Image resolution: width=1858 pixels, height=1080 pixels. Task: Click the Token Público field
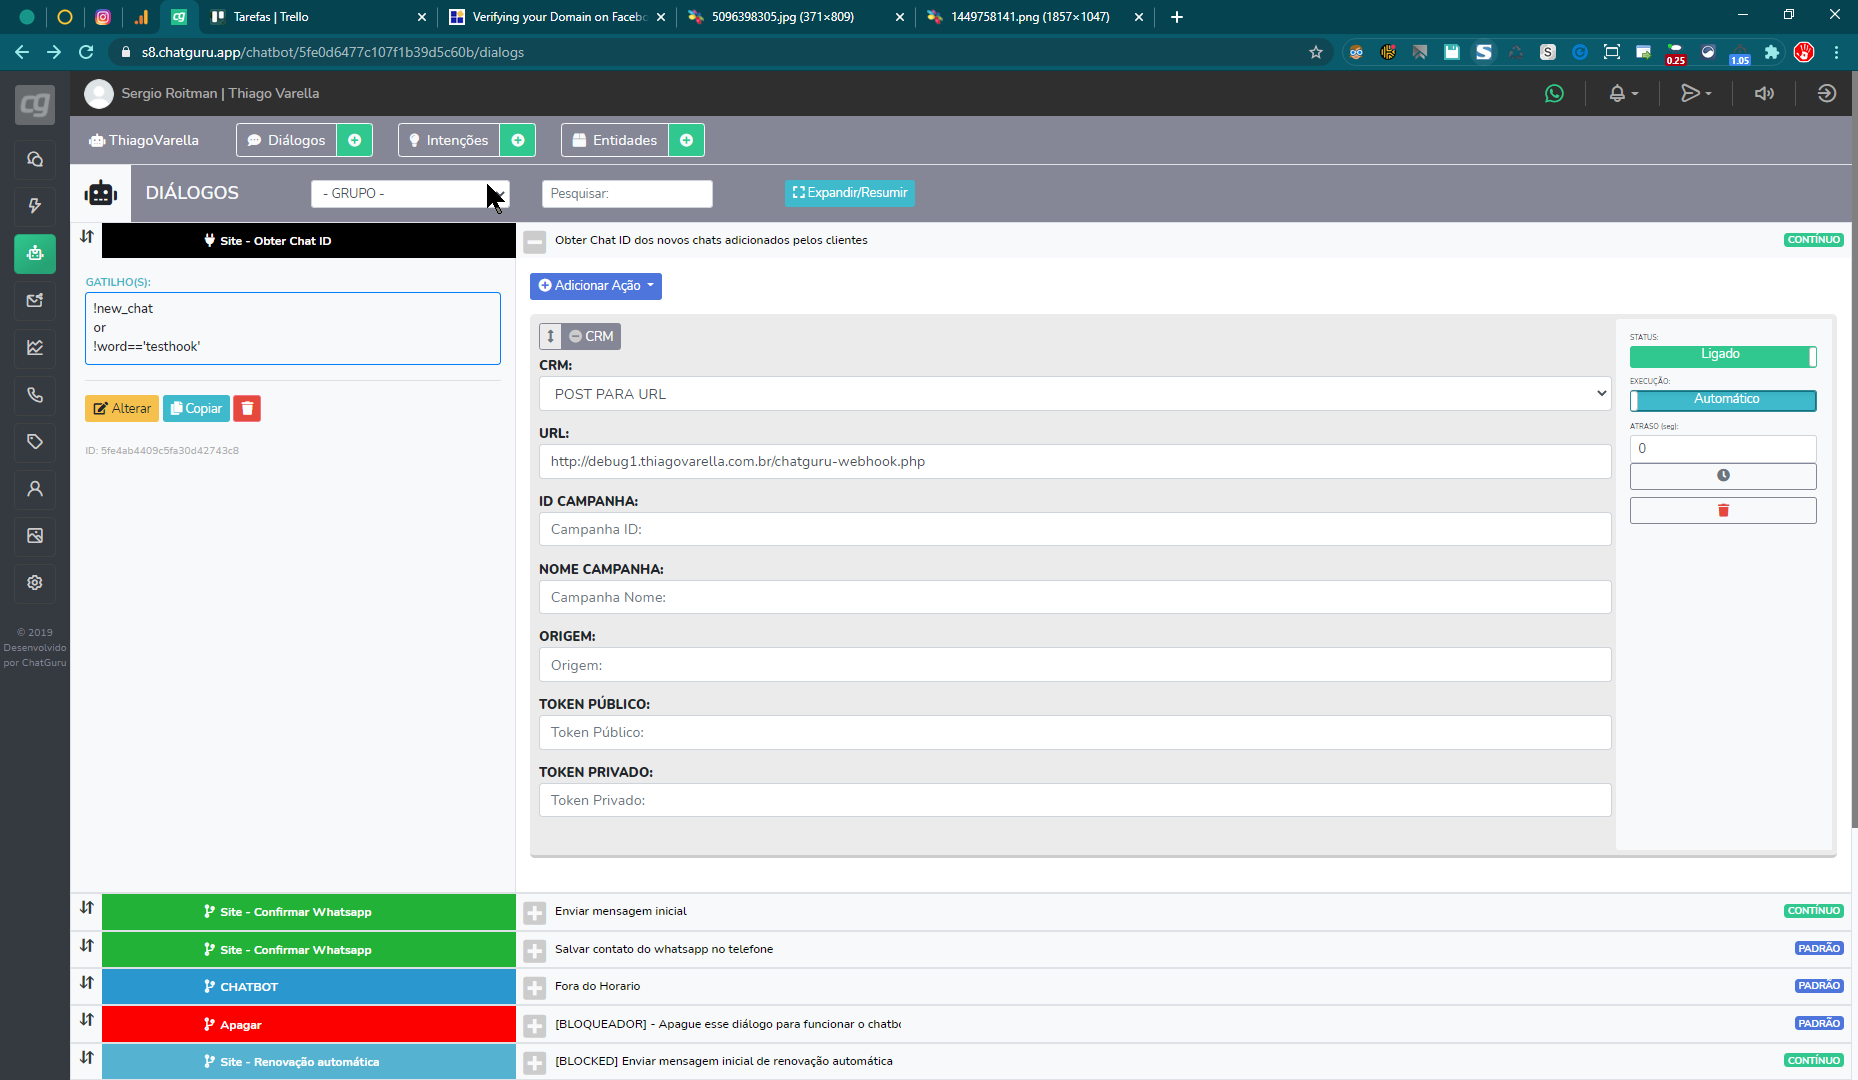(x=1075, y=732)
